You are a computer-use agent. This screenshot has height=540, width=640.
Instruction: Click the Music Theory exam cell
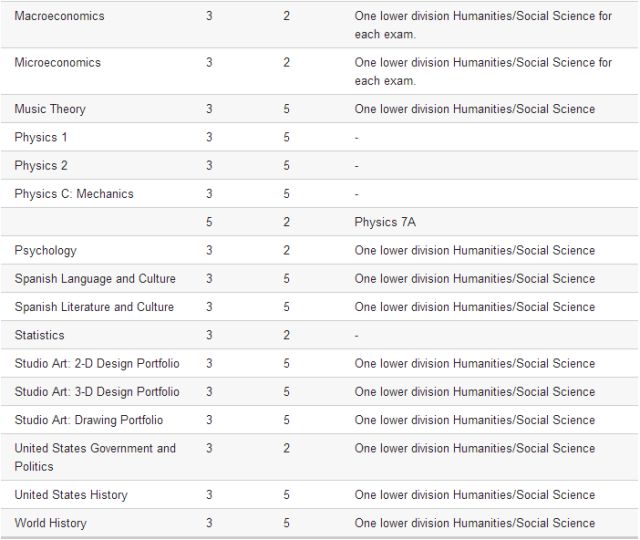pos(50,109)
